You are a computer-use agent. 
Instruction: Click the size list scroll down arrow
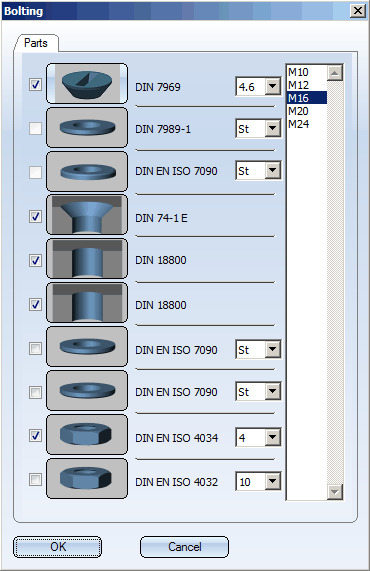[x=335, y=492]
